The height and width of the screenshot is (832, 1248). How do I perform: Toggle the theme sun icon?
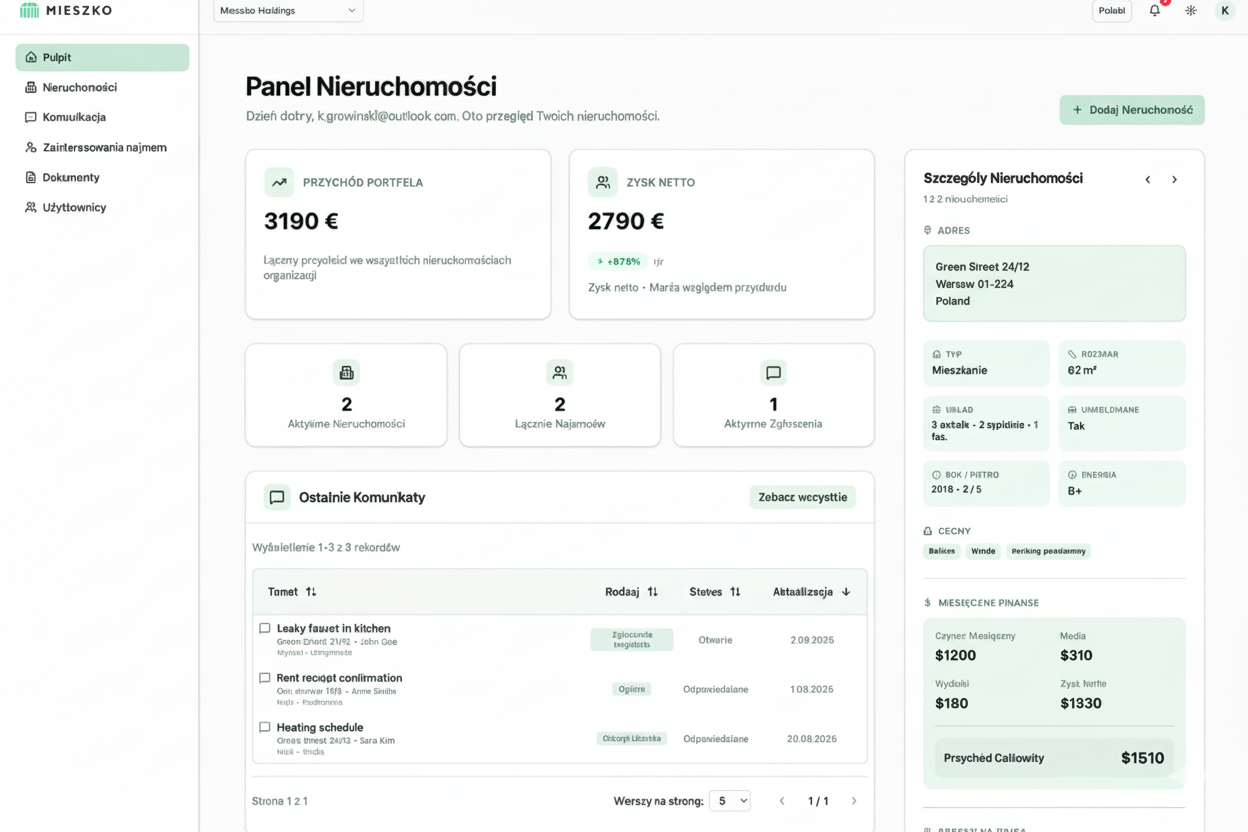coord(1191,11)
